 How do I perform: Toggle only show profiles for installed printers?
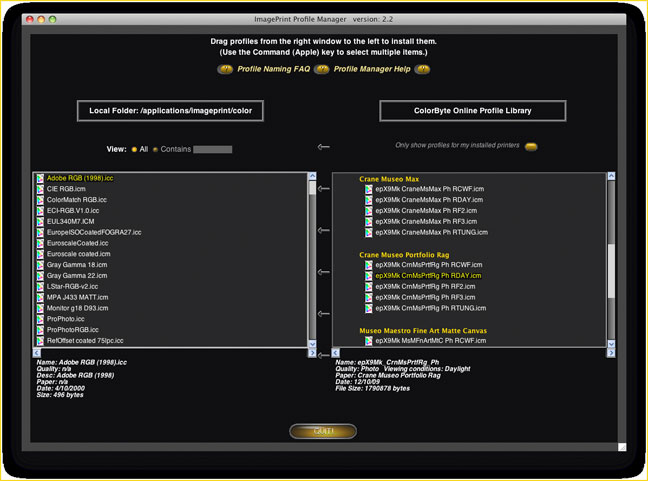[x=531, y=146]
